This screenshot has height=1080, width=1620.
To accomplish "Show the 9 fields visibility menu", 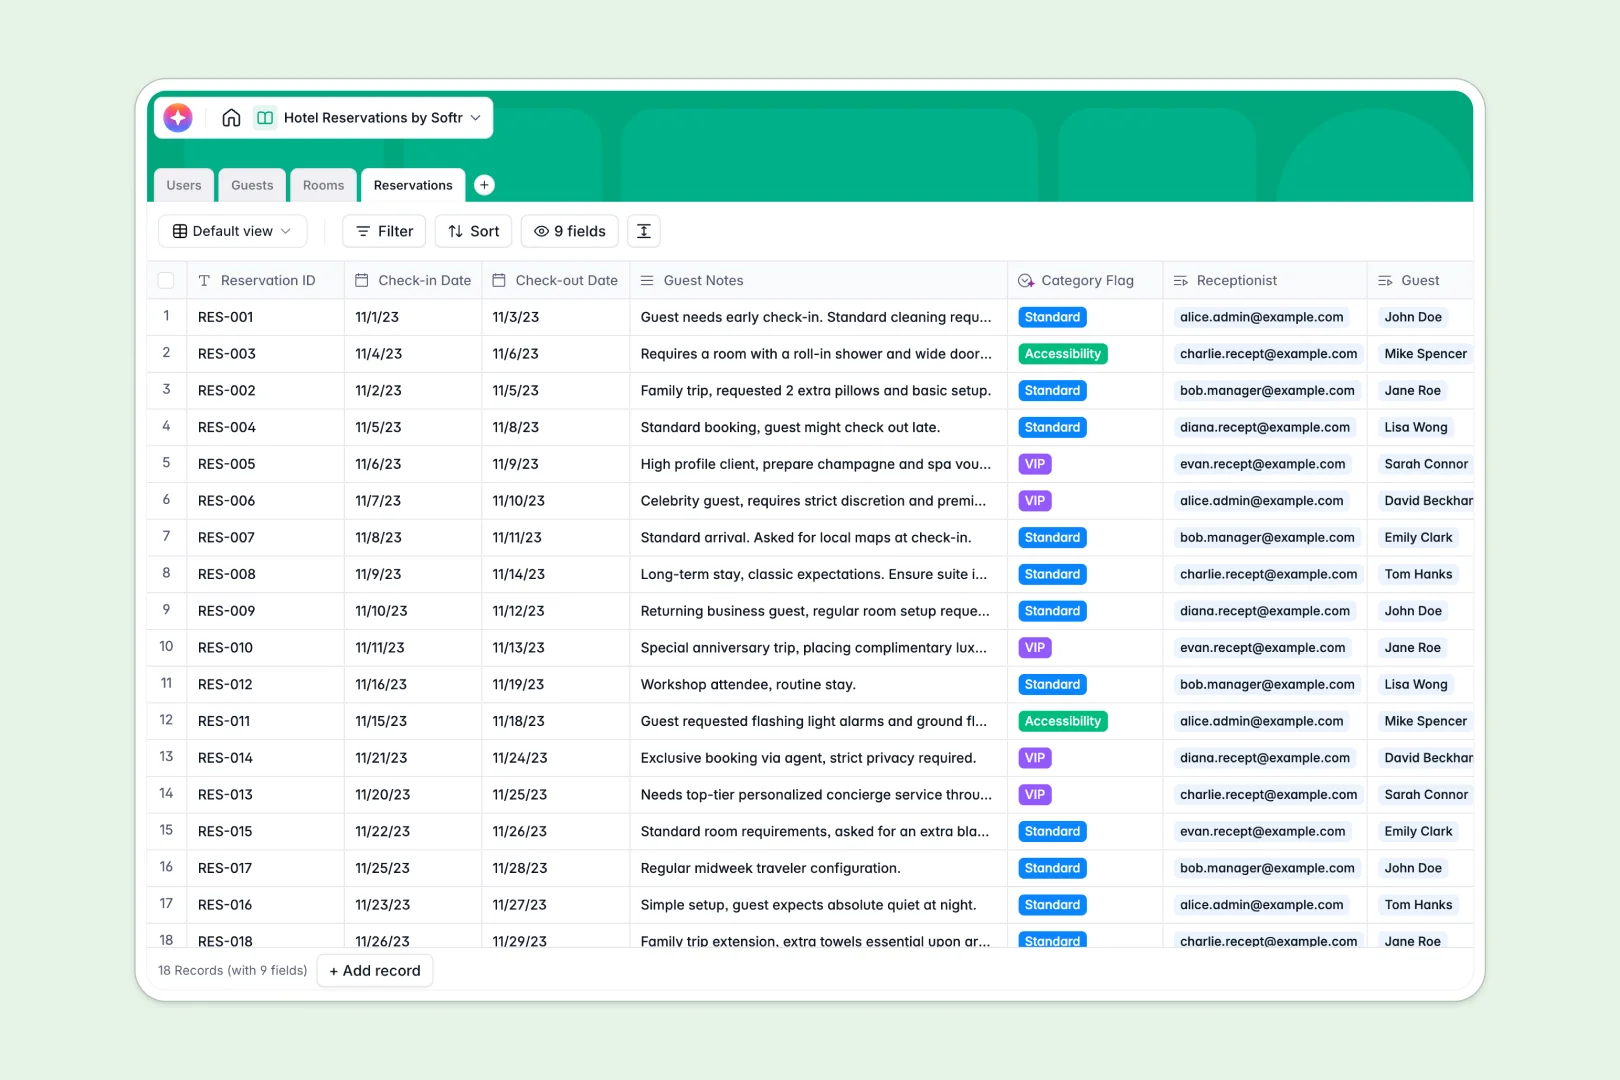I will tap(570, 231).
